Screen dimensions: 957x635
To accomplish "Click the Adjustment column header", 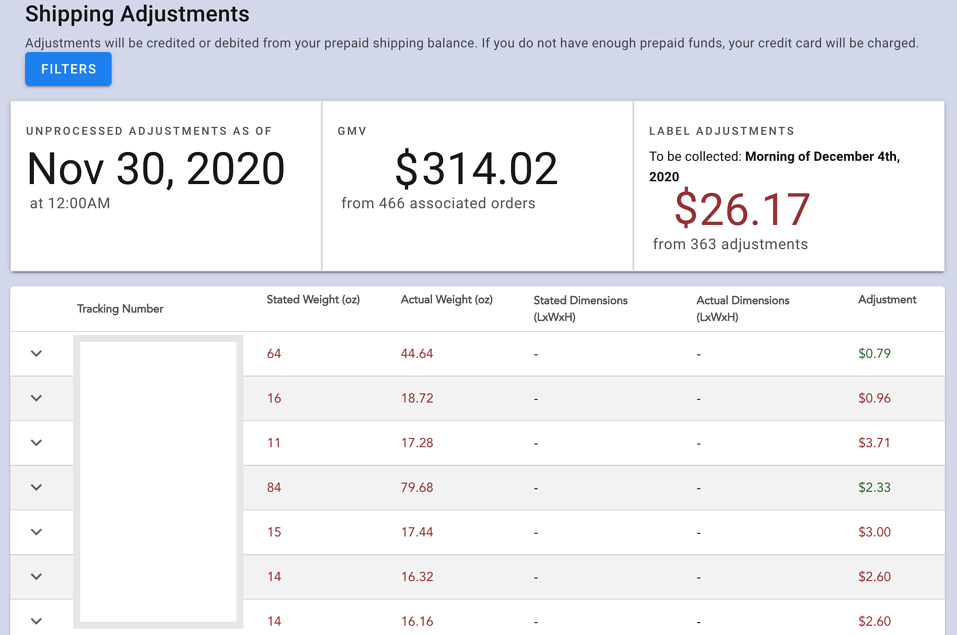I will 887,300.
